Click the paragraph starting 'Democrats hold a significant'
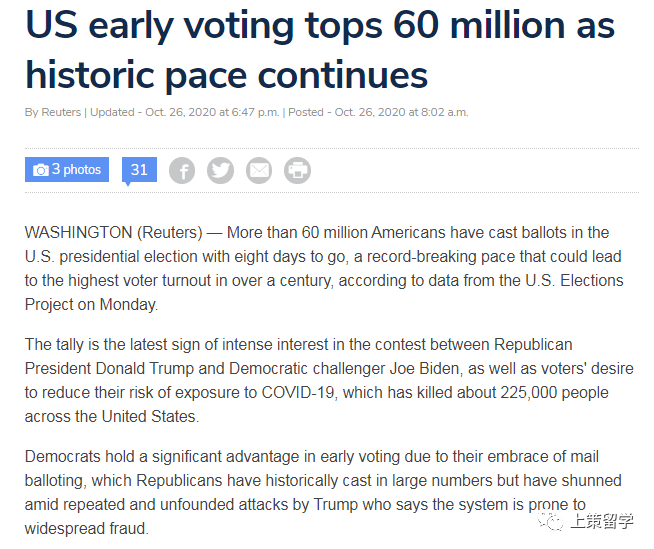This screenshot has height=549, width=654. [323, 492]
